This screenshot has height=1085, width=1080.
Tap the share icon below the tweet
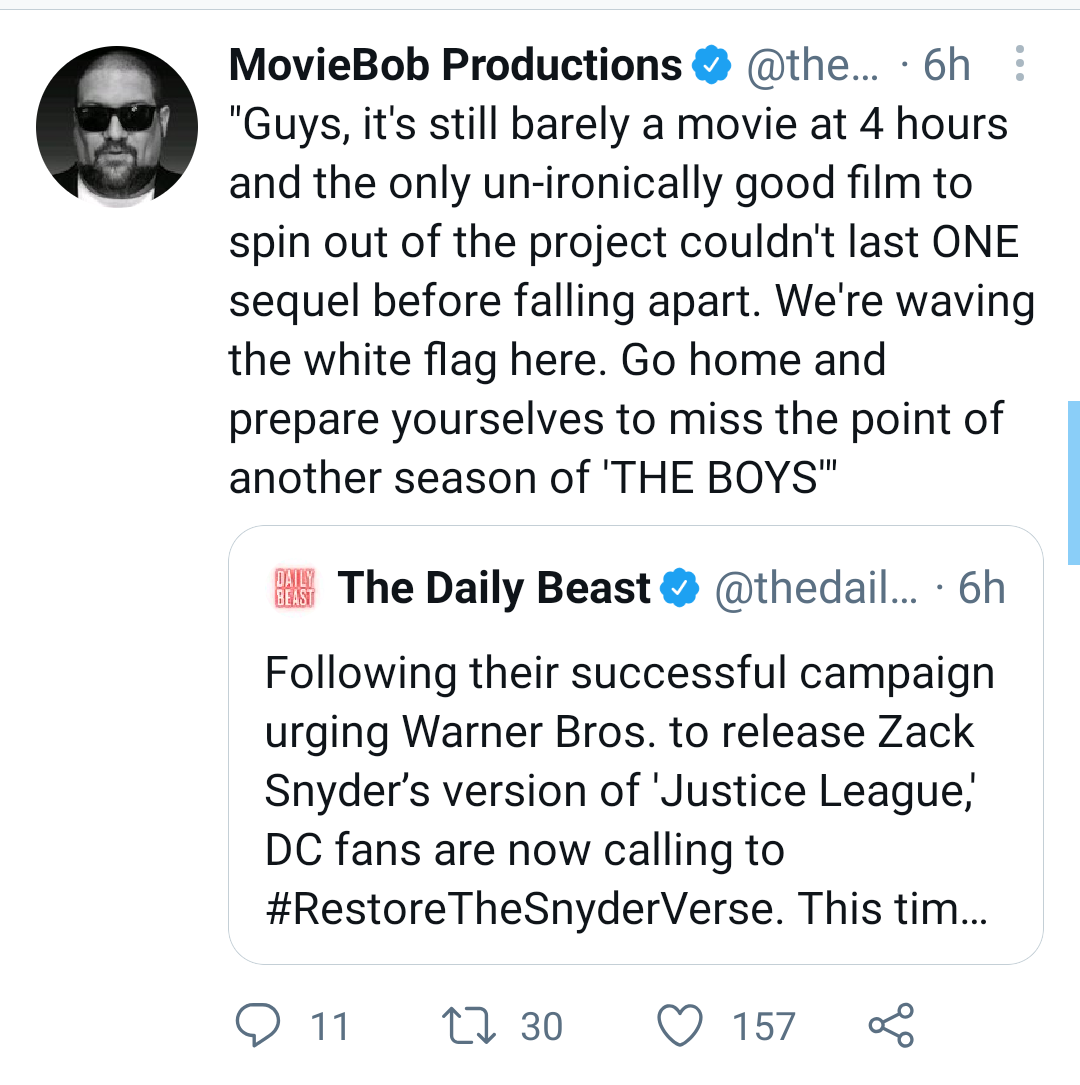click(x=891, y=1025)
